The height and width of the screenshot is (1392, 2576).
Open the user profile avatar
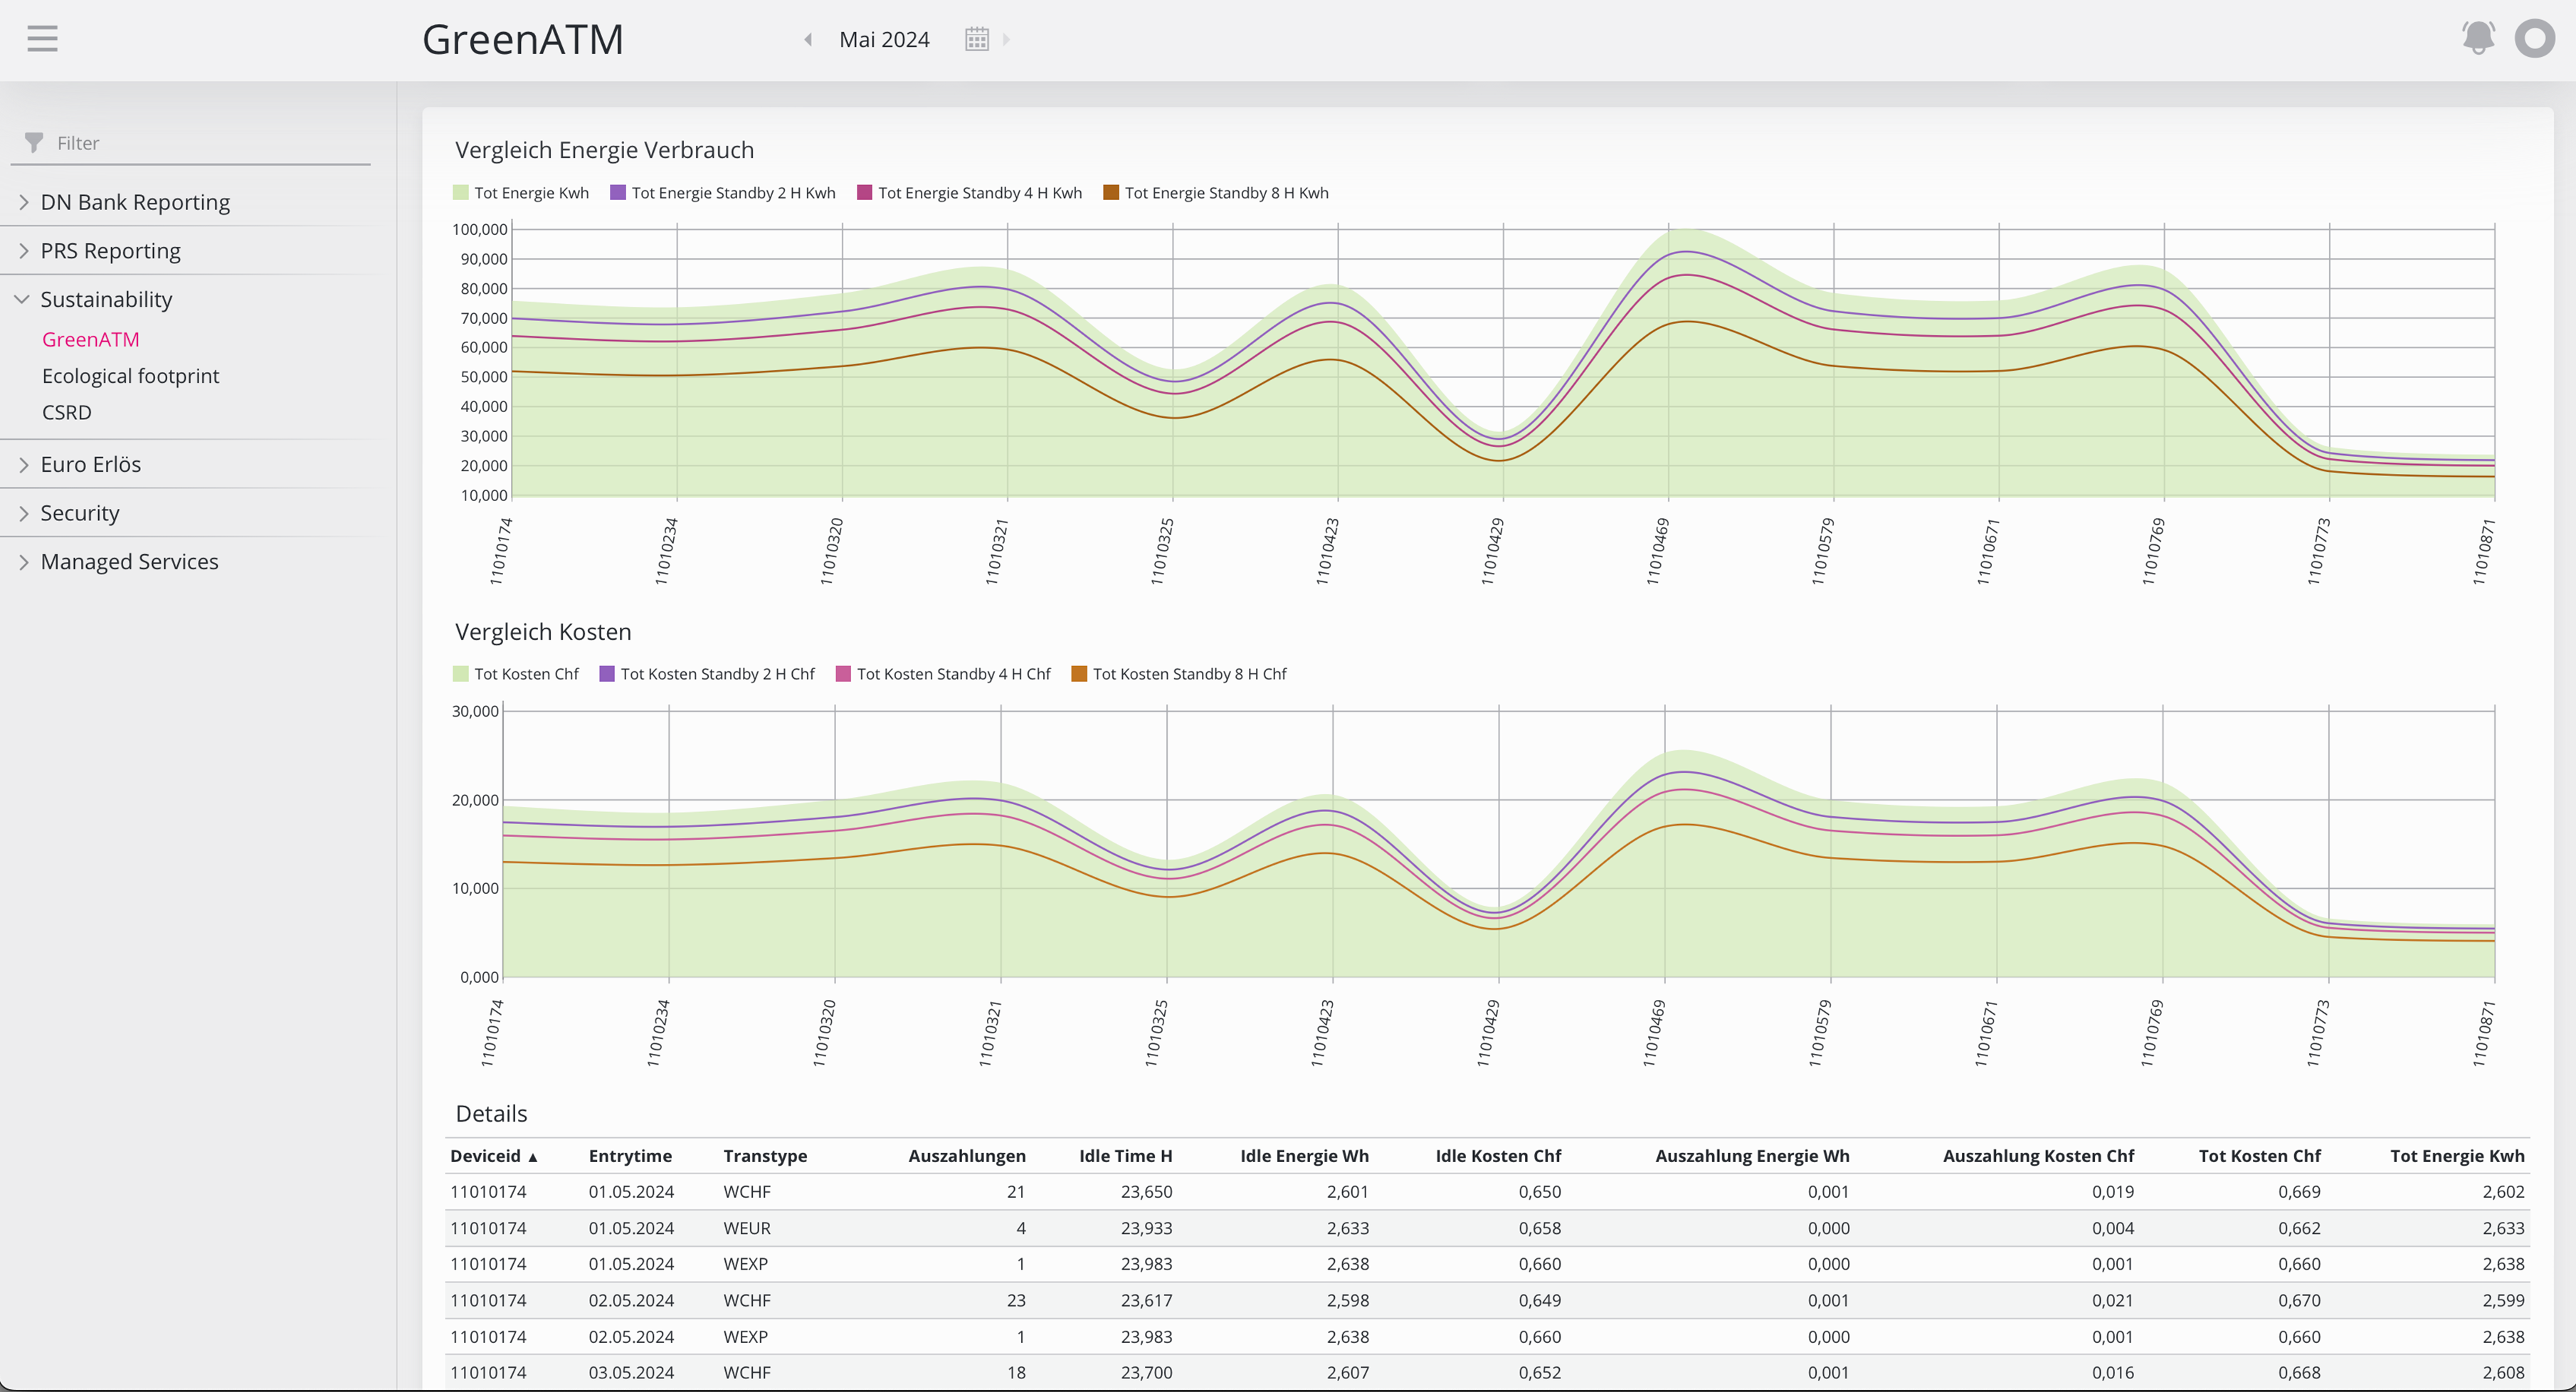[2536, 38]
